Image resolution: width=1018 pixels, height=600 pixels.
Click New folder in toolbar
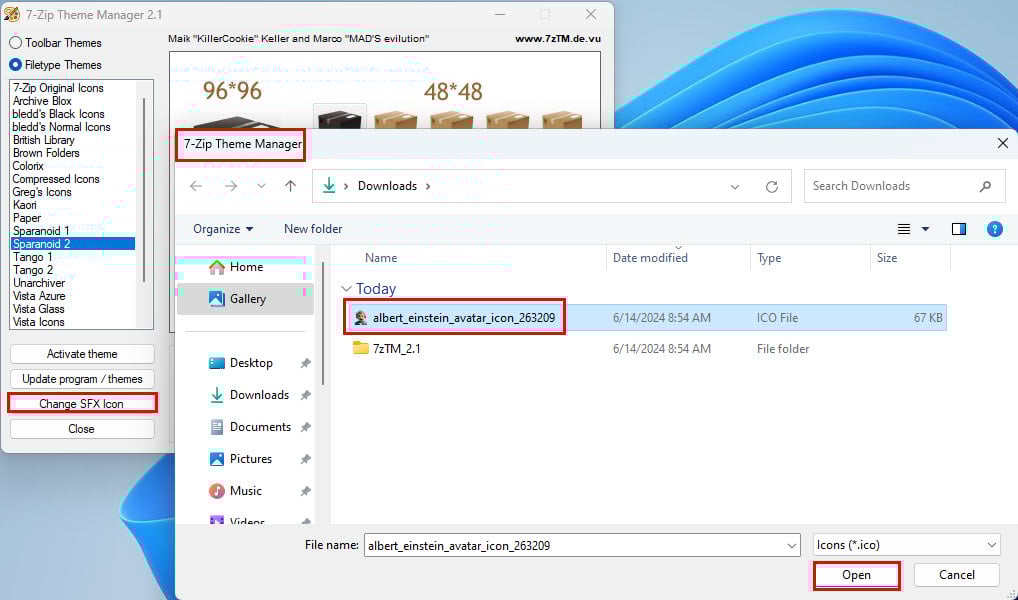(313, 229)
